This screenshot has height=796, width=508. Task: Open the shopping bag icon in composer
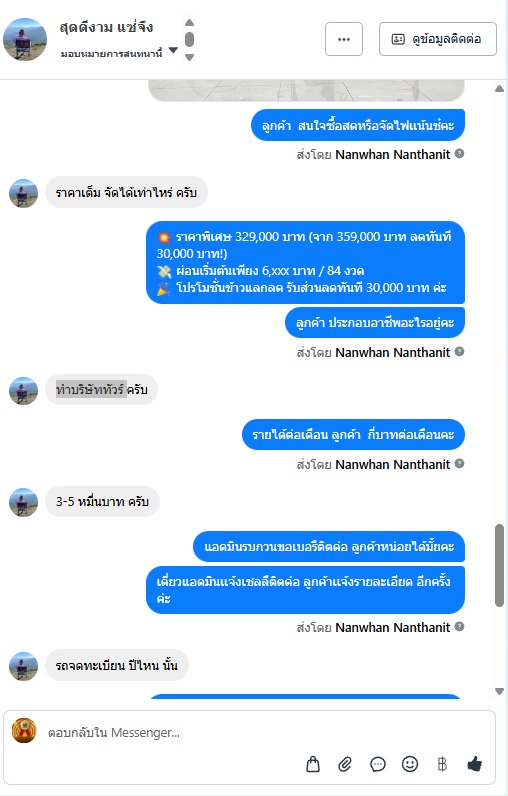[313, 764]
